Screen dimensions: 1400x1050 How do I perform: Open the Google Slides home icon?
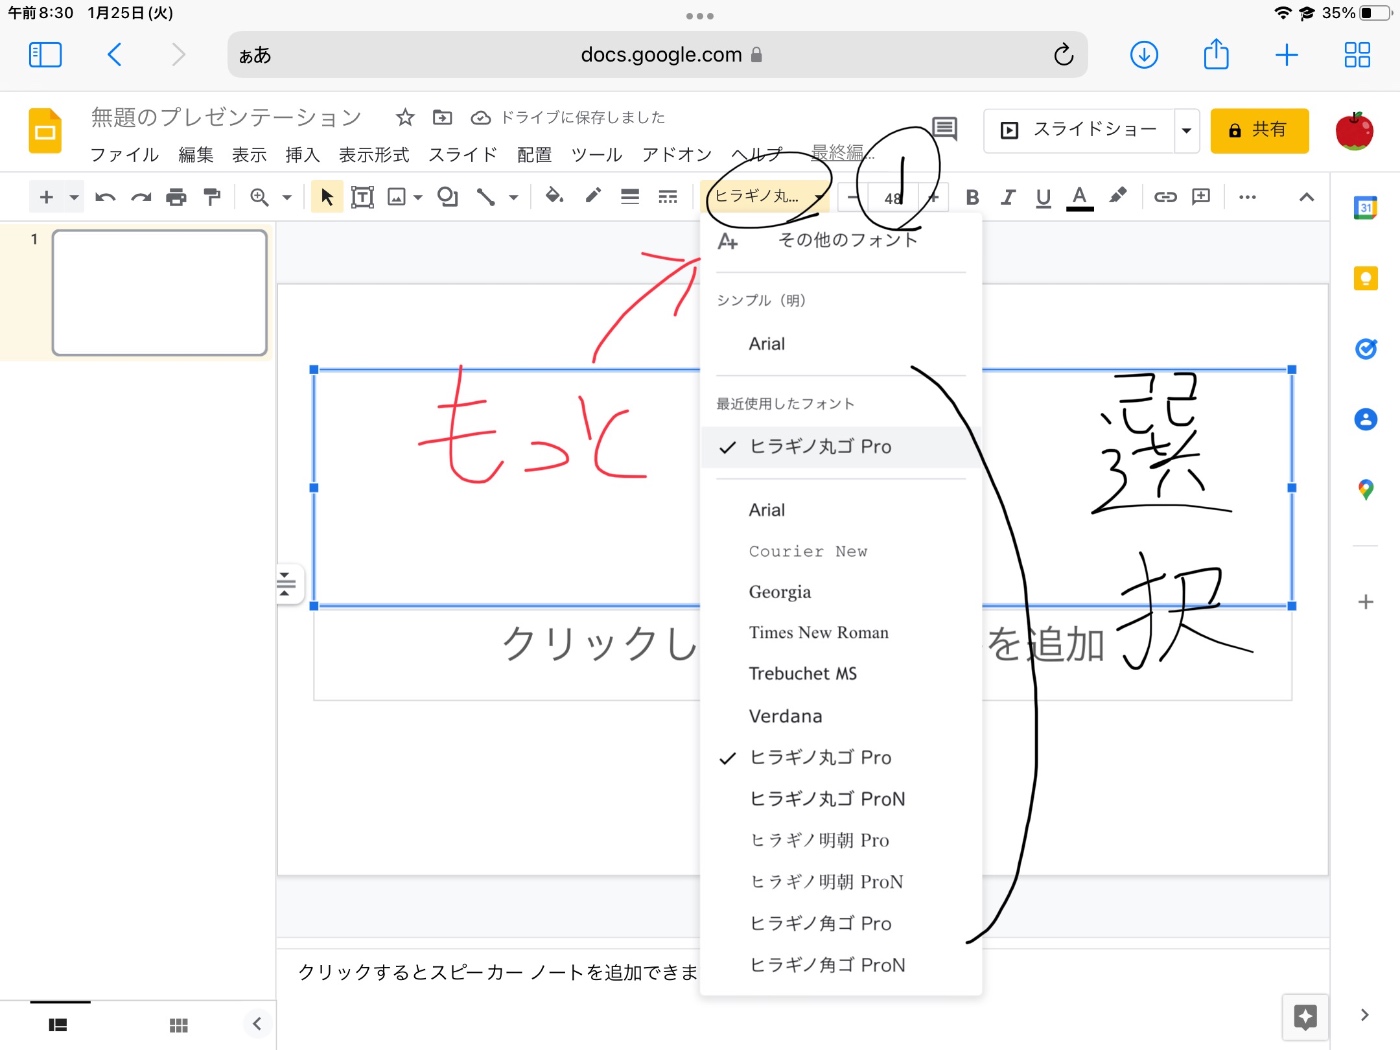pyautogui.click(x=45, y=131)
